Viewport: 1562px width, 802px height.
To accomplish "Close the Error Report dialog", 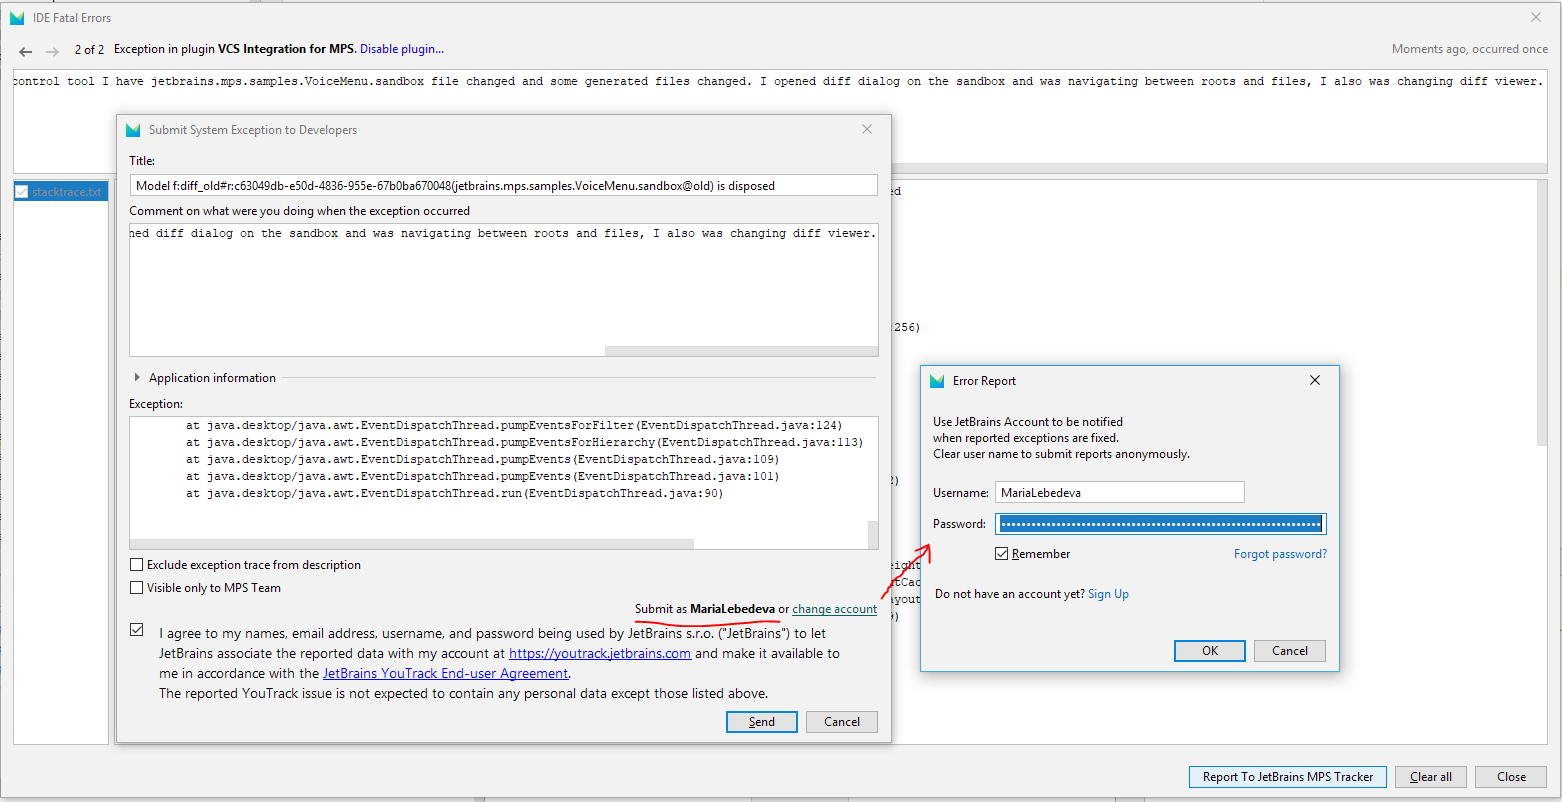I will click(x=1315, y=380).
